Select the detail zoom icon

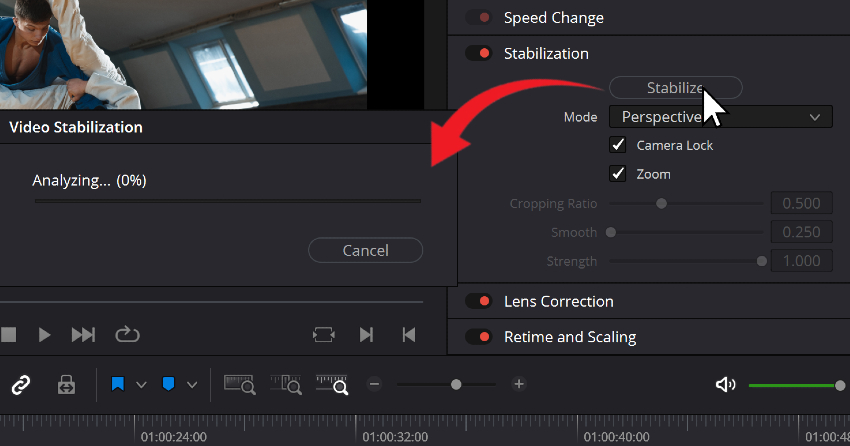click(x=286, y=384)
